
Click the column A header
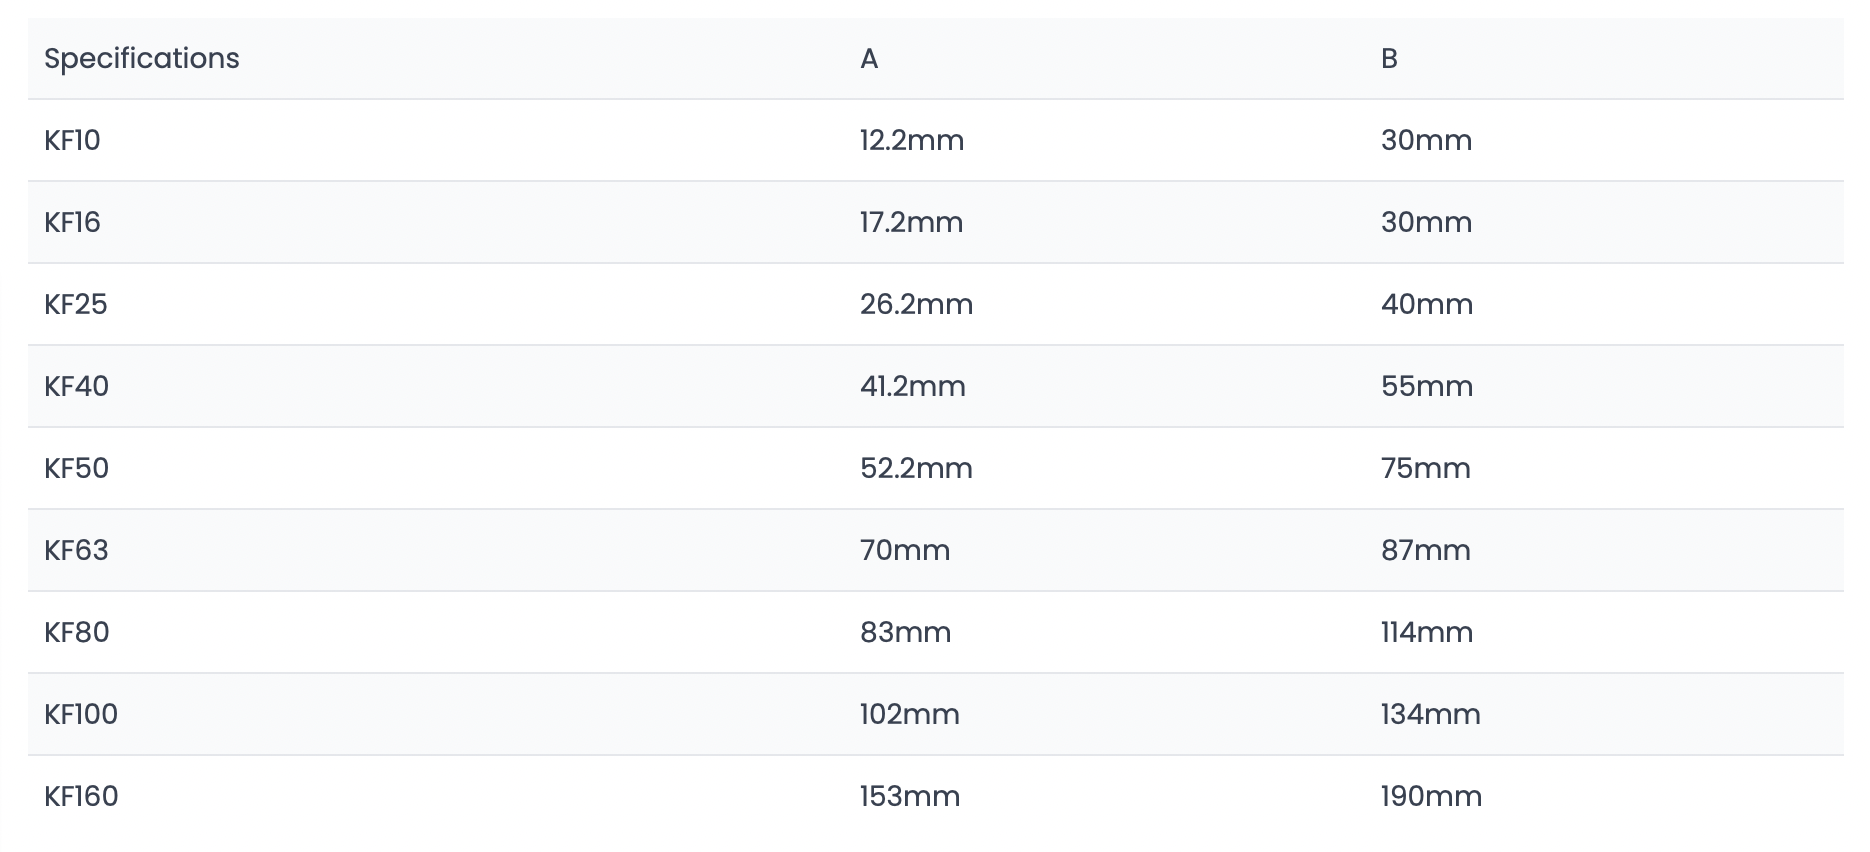click(x=869, y=59)
